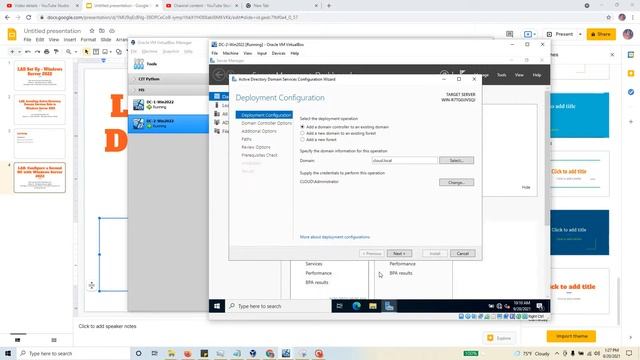Select slide 3 thumbnail in filmstrip

[x=40, y=143]
